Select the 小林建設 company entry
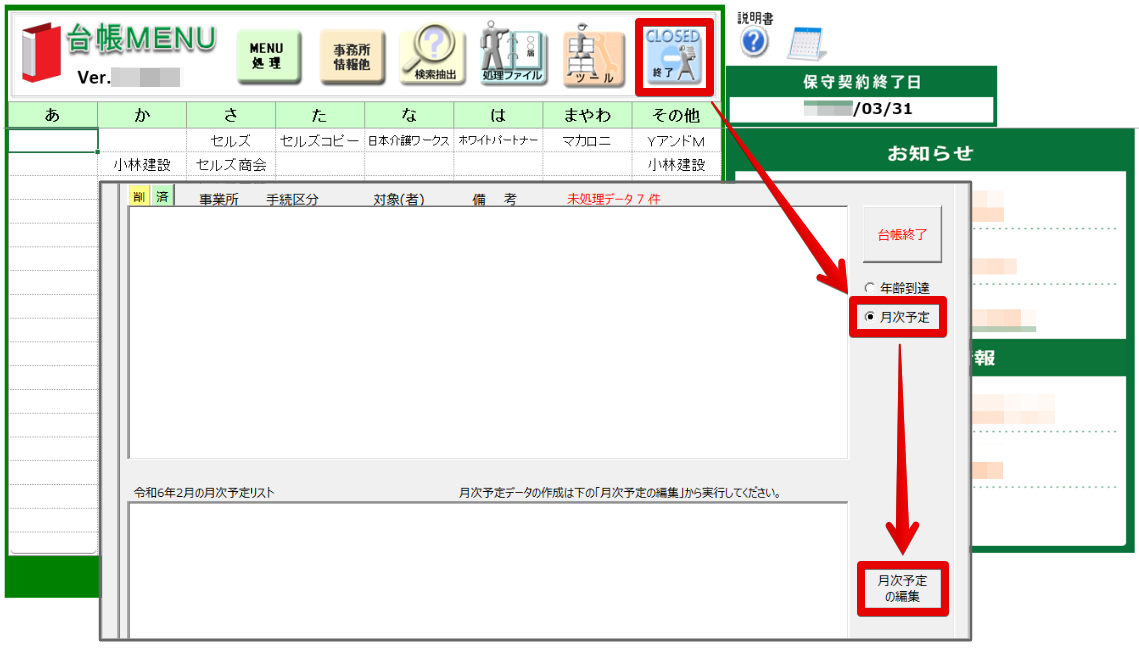 [141, 165]
